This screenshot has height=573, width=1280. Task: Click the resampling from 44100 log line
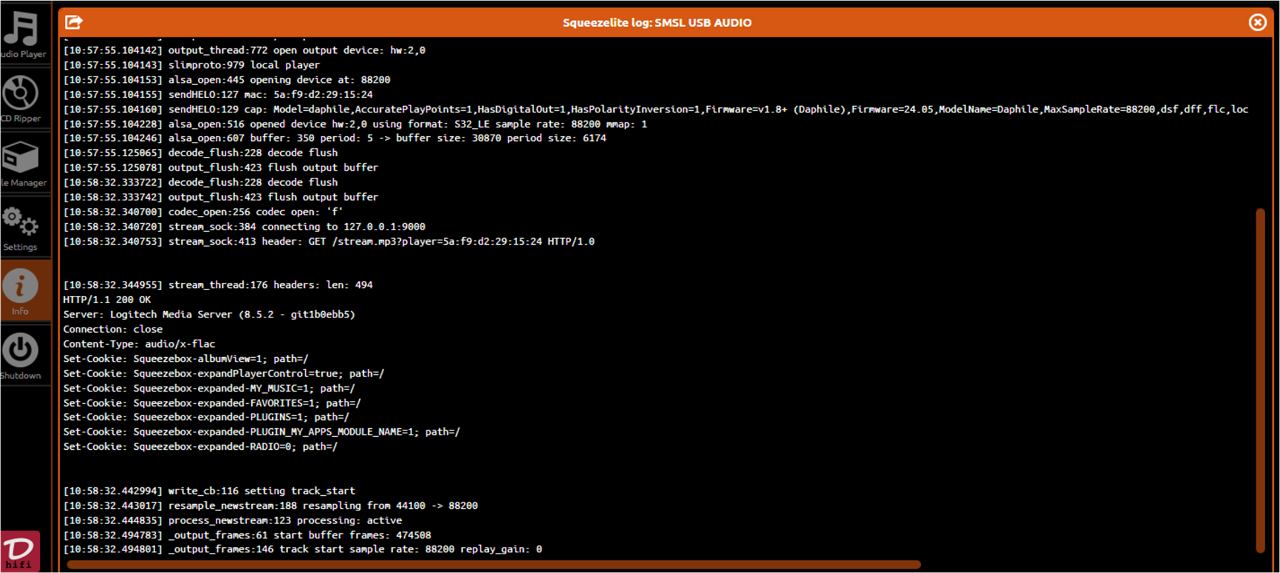click(x=270, y=506)
